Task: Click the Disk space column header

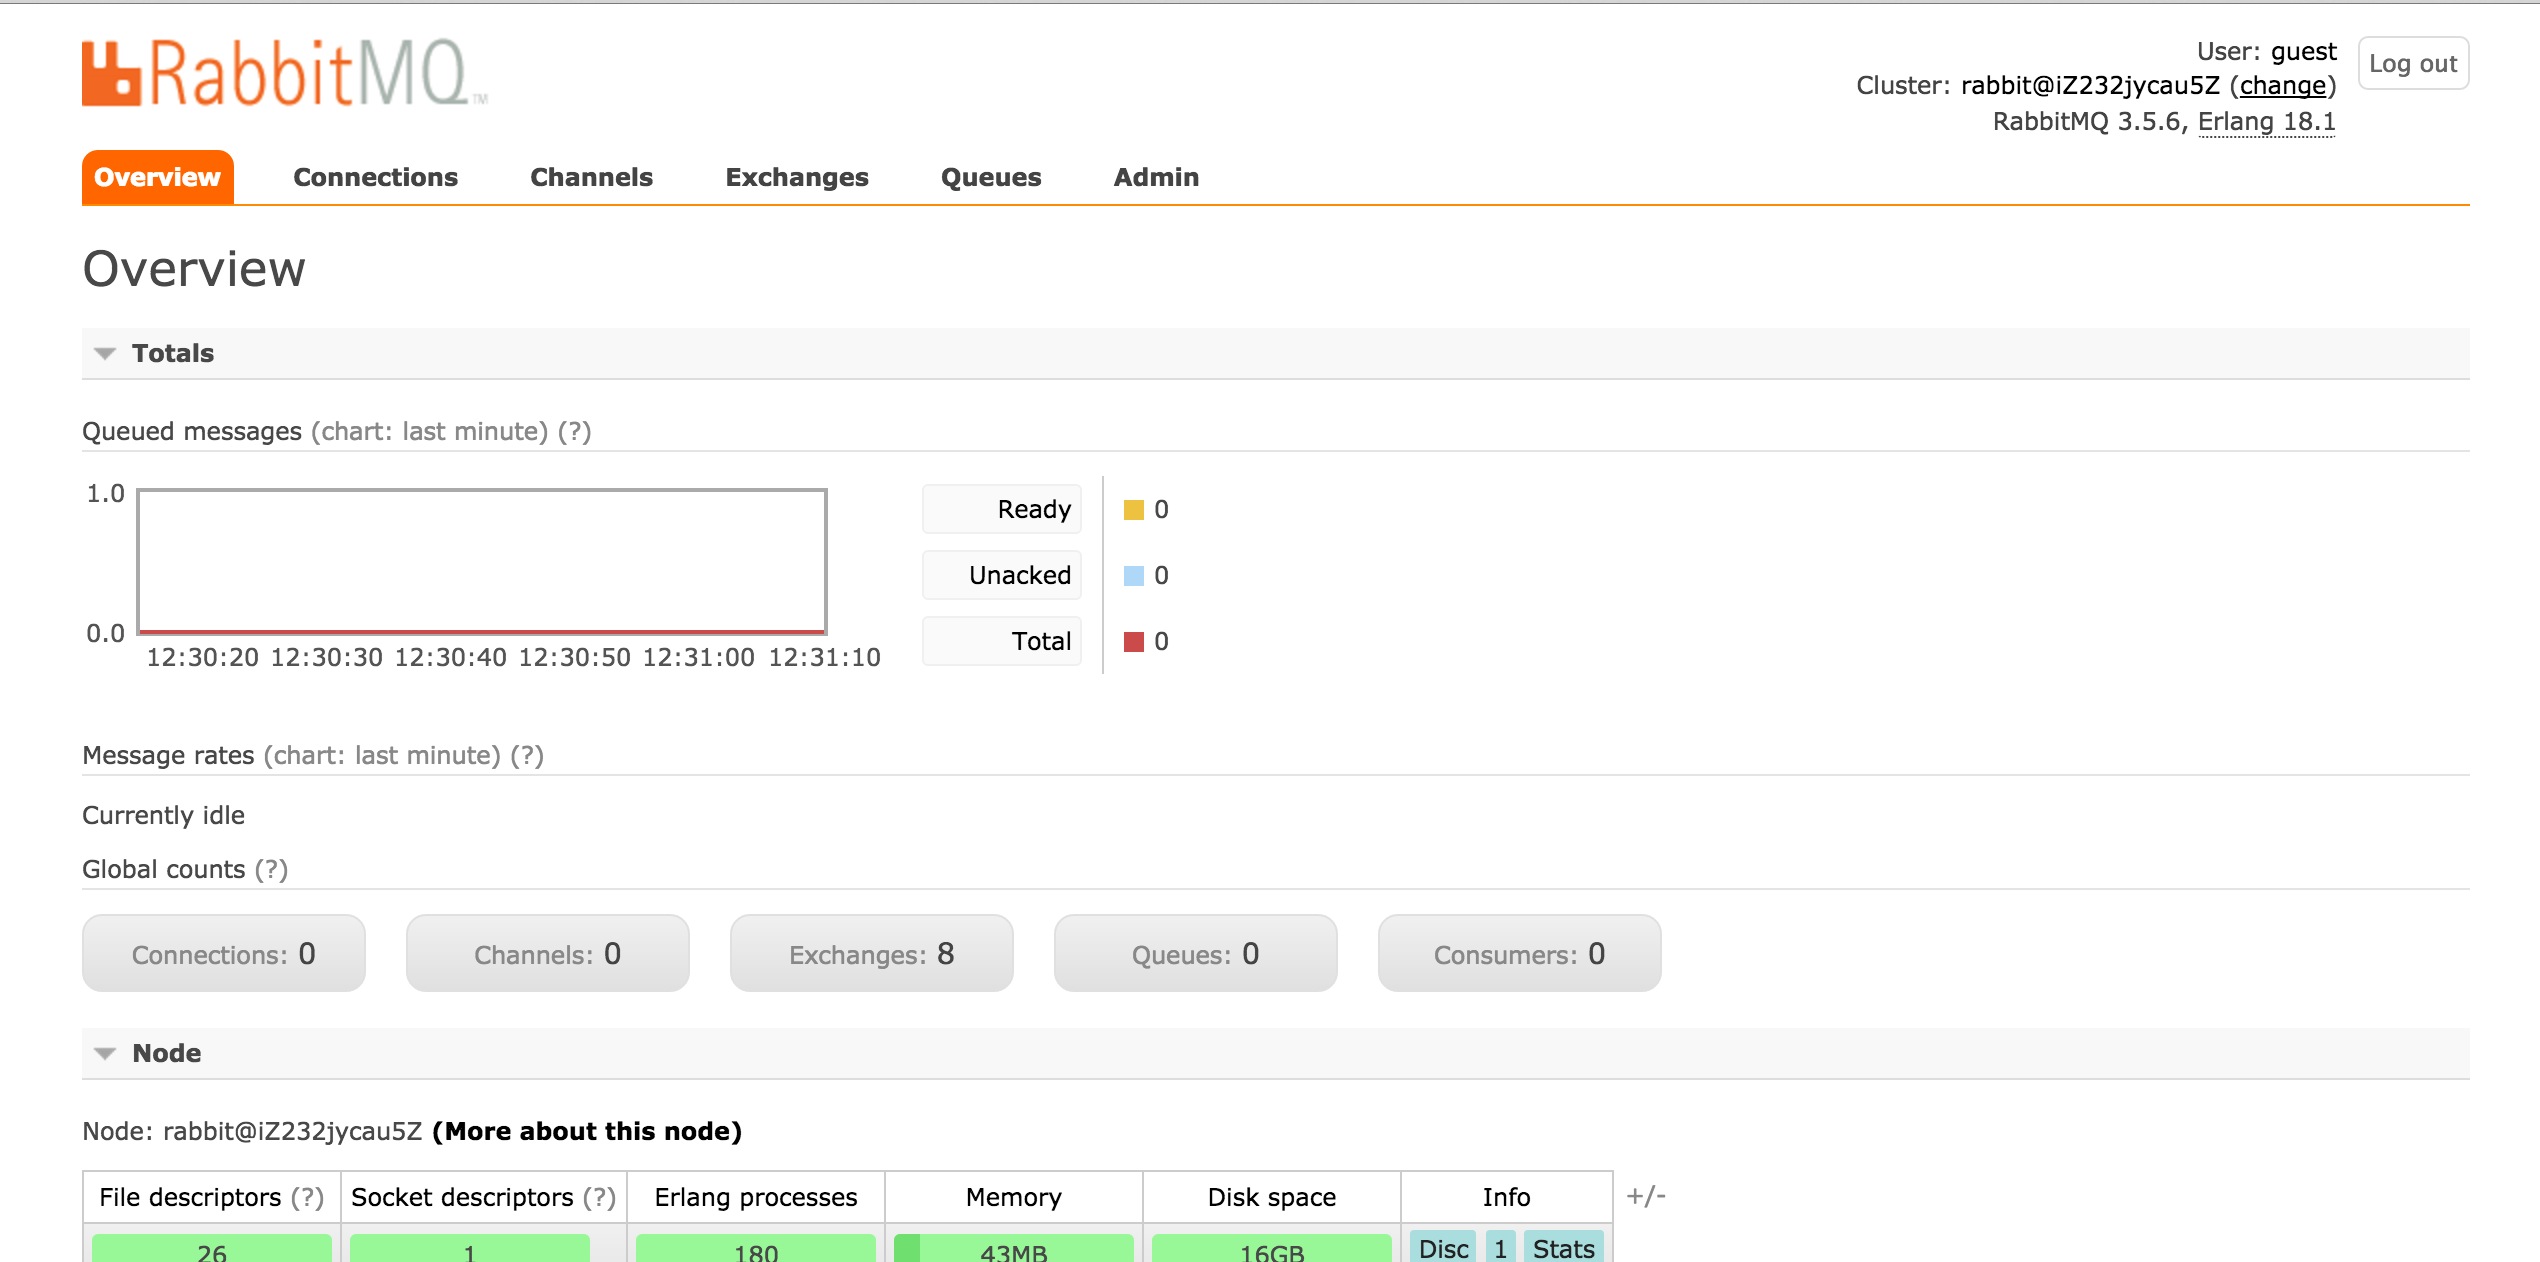Action: (1272, 1198)
